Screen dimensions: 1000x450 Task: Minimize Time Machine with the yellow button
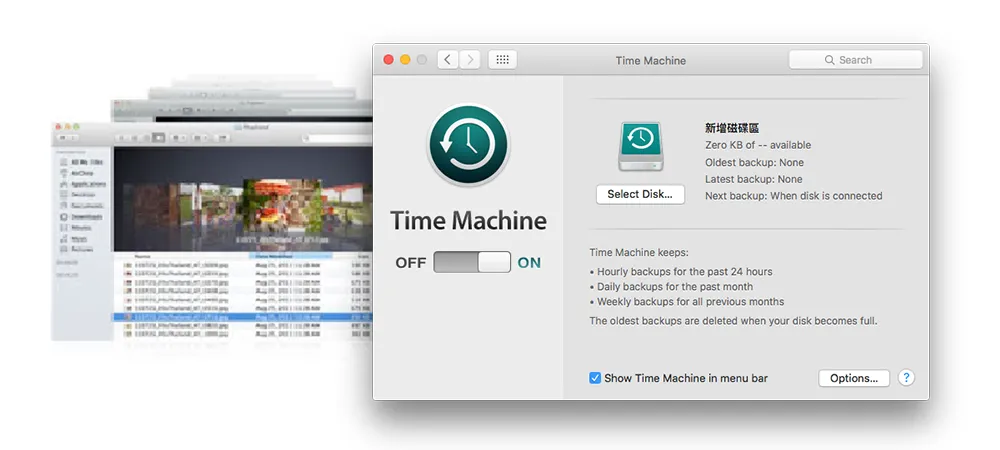[405, 60]
